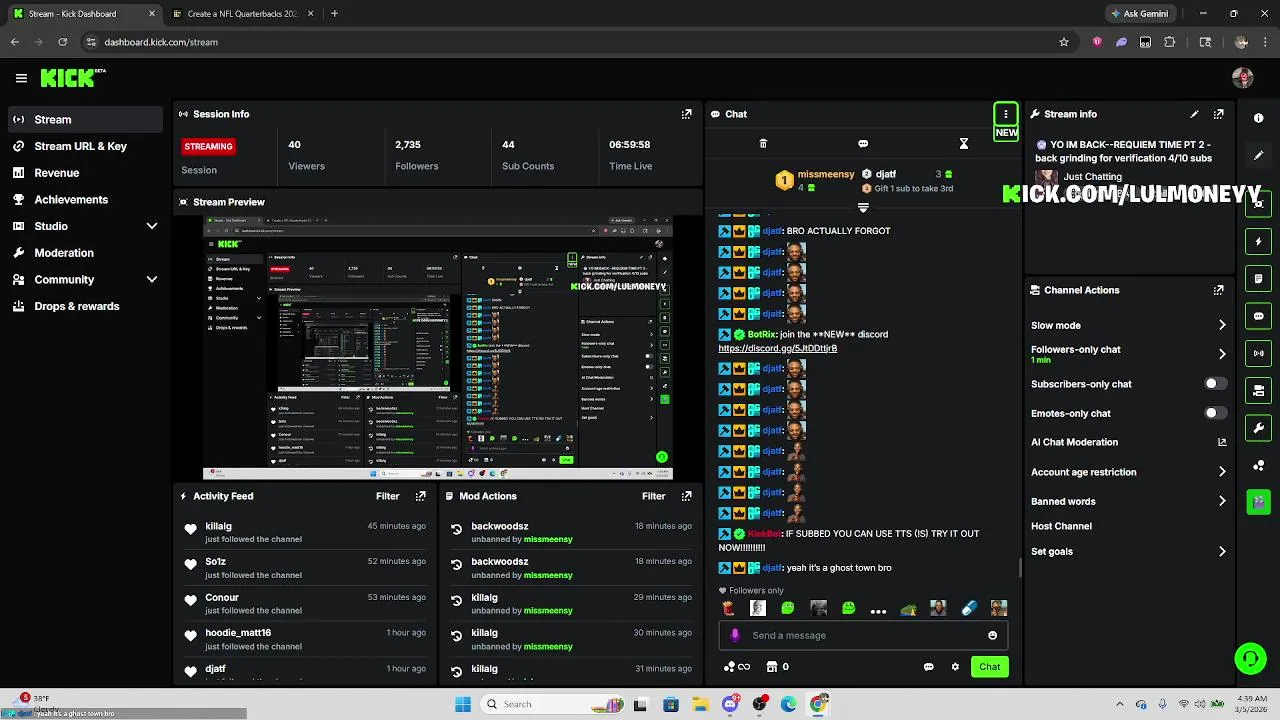Open Banned words arrow
This screenshot has height=720, width=1280.
[x=1222, y=501]
